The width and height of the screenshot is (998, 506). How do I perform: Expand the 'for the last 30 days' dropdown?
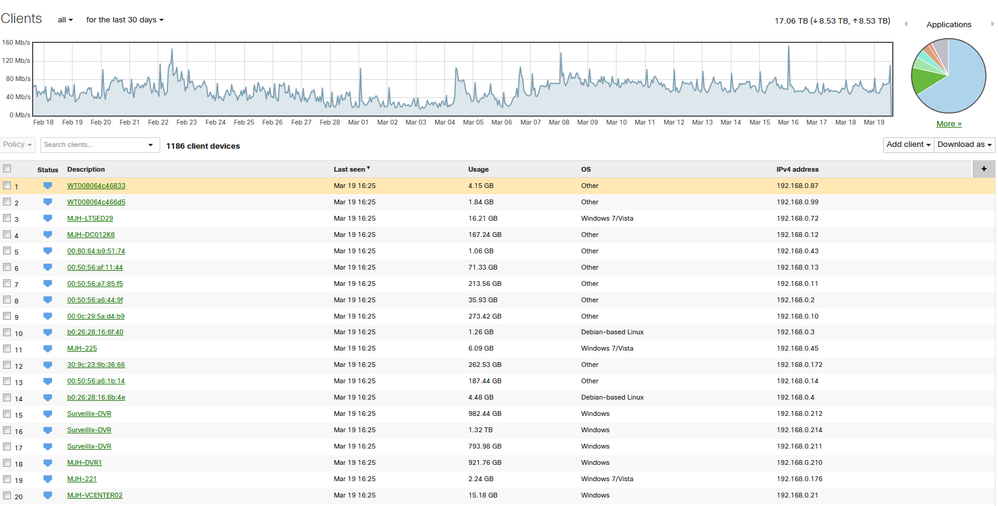tap(124, 20)
